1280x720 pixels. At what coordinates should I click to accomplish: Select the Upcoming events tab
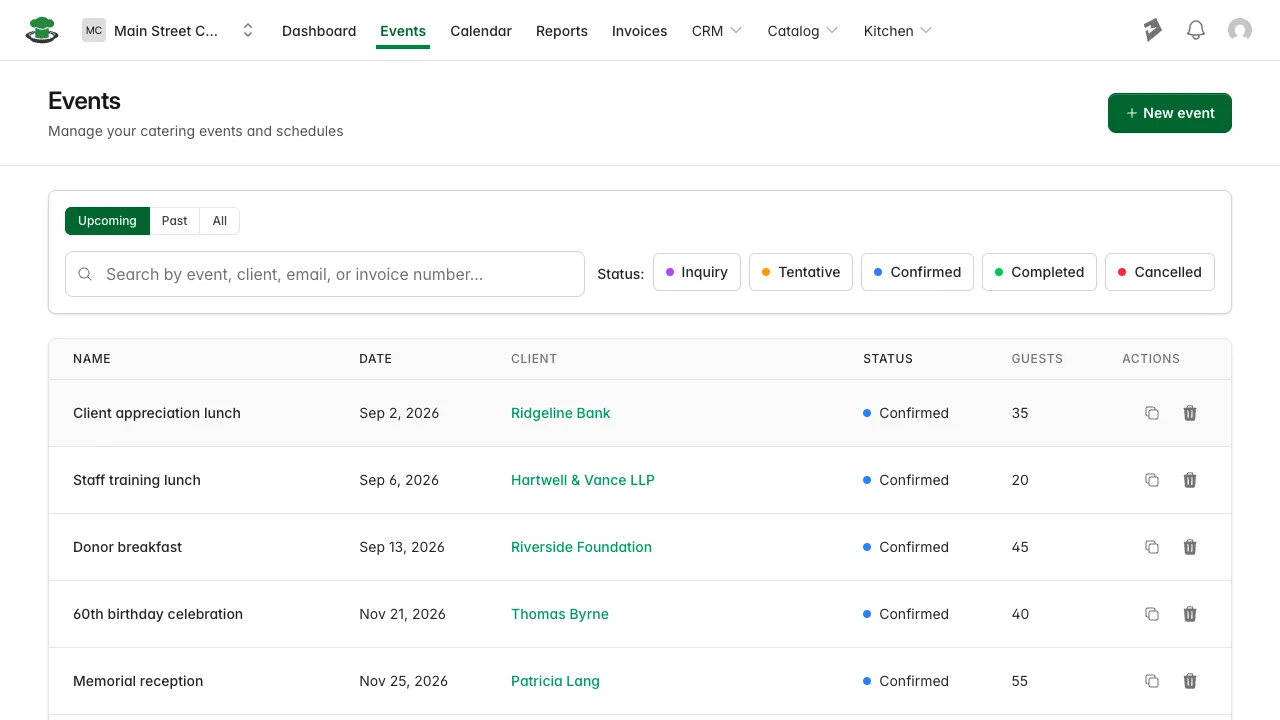coord(107,221)
